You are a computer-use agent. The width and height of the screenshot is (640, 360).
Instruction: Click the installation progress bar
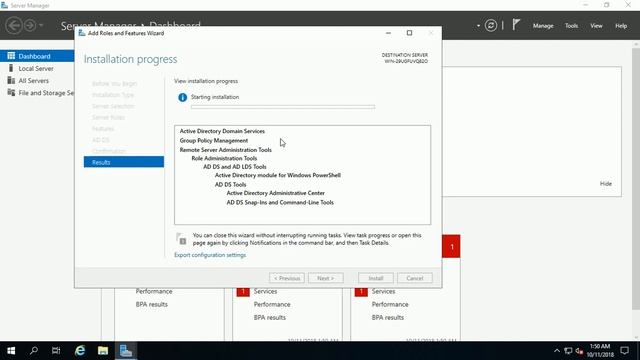point(282,107)
